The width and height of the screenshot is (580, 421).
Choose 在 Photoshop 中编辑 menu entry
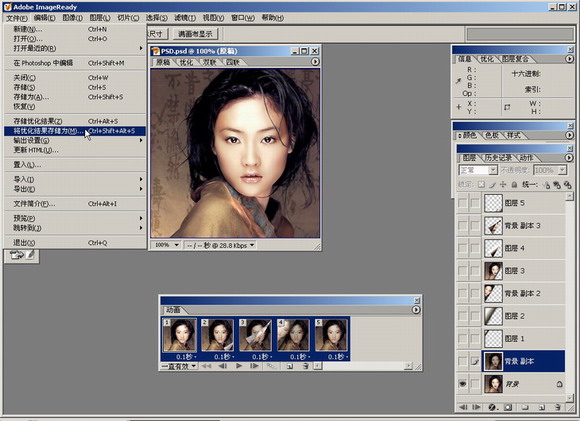point(75,63)
